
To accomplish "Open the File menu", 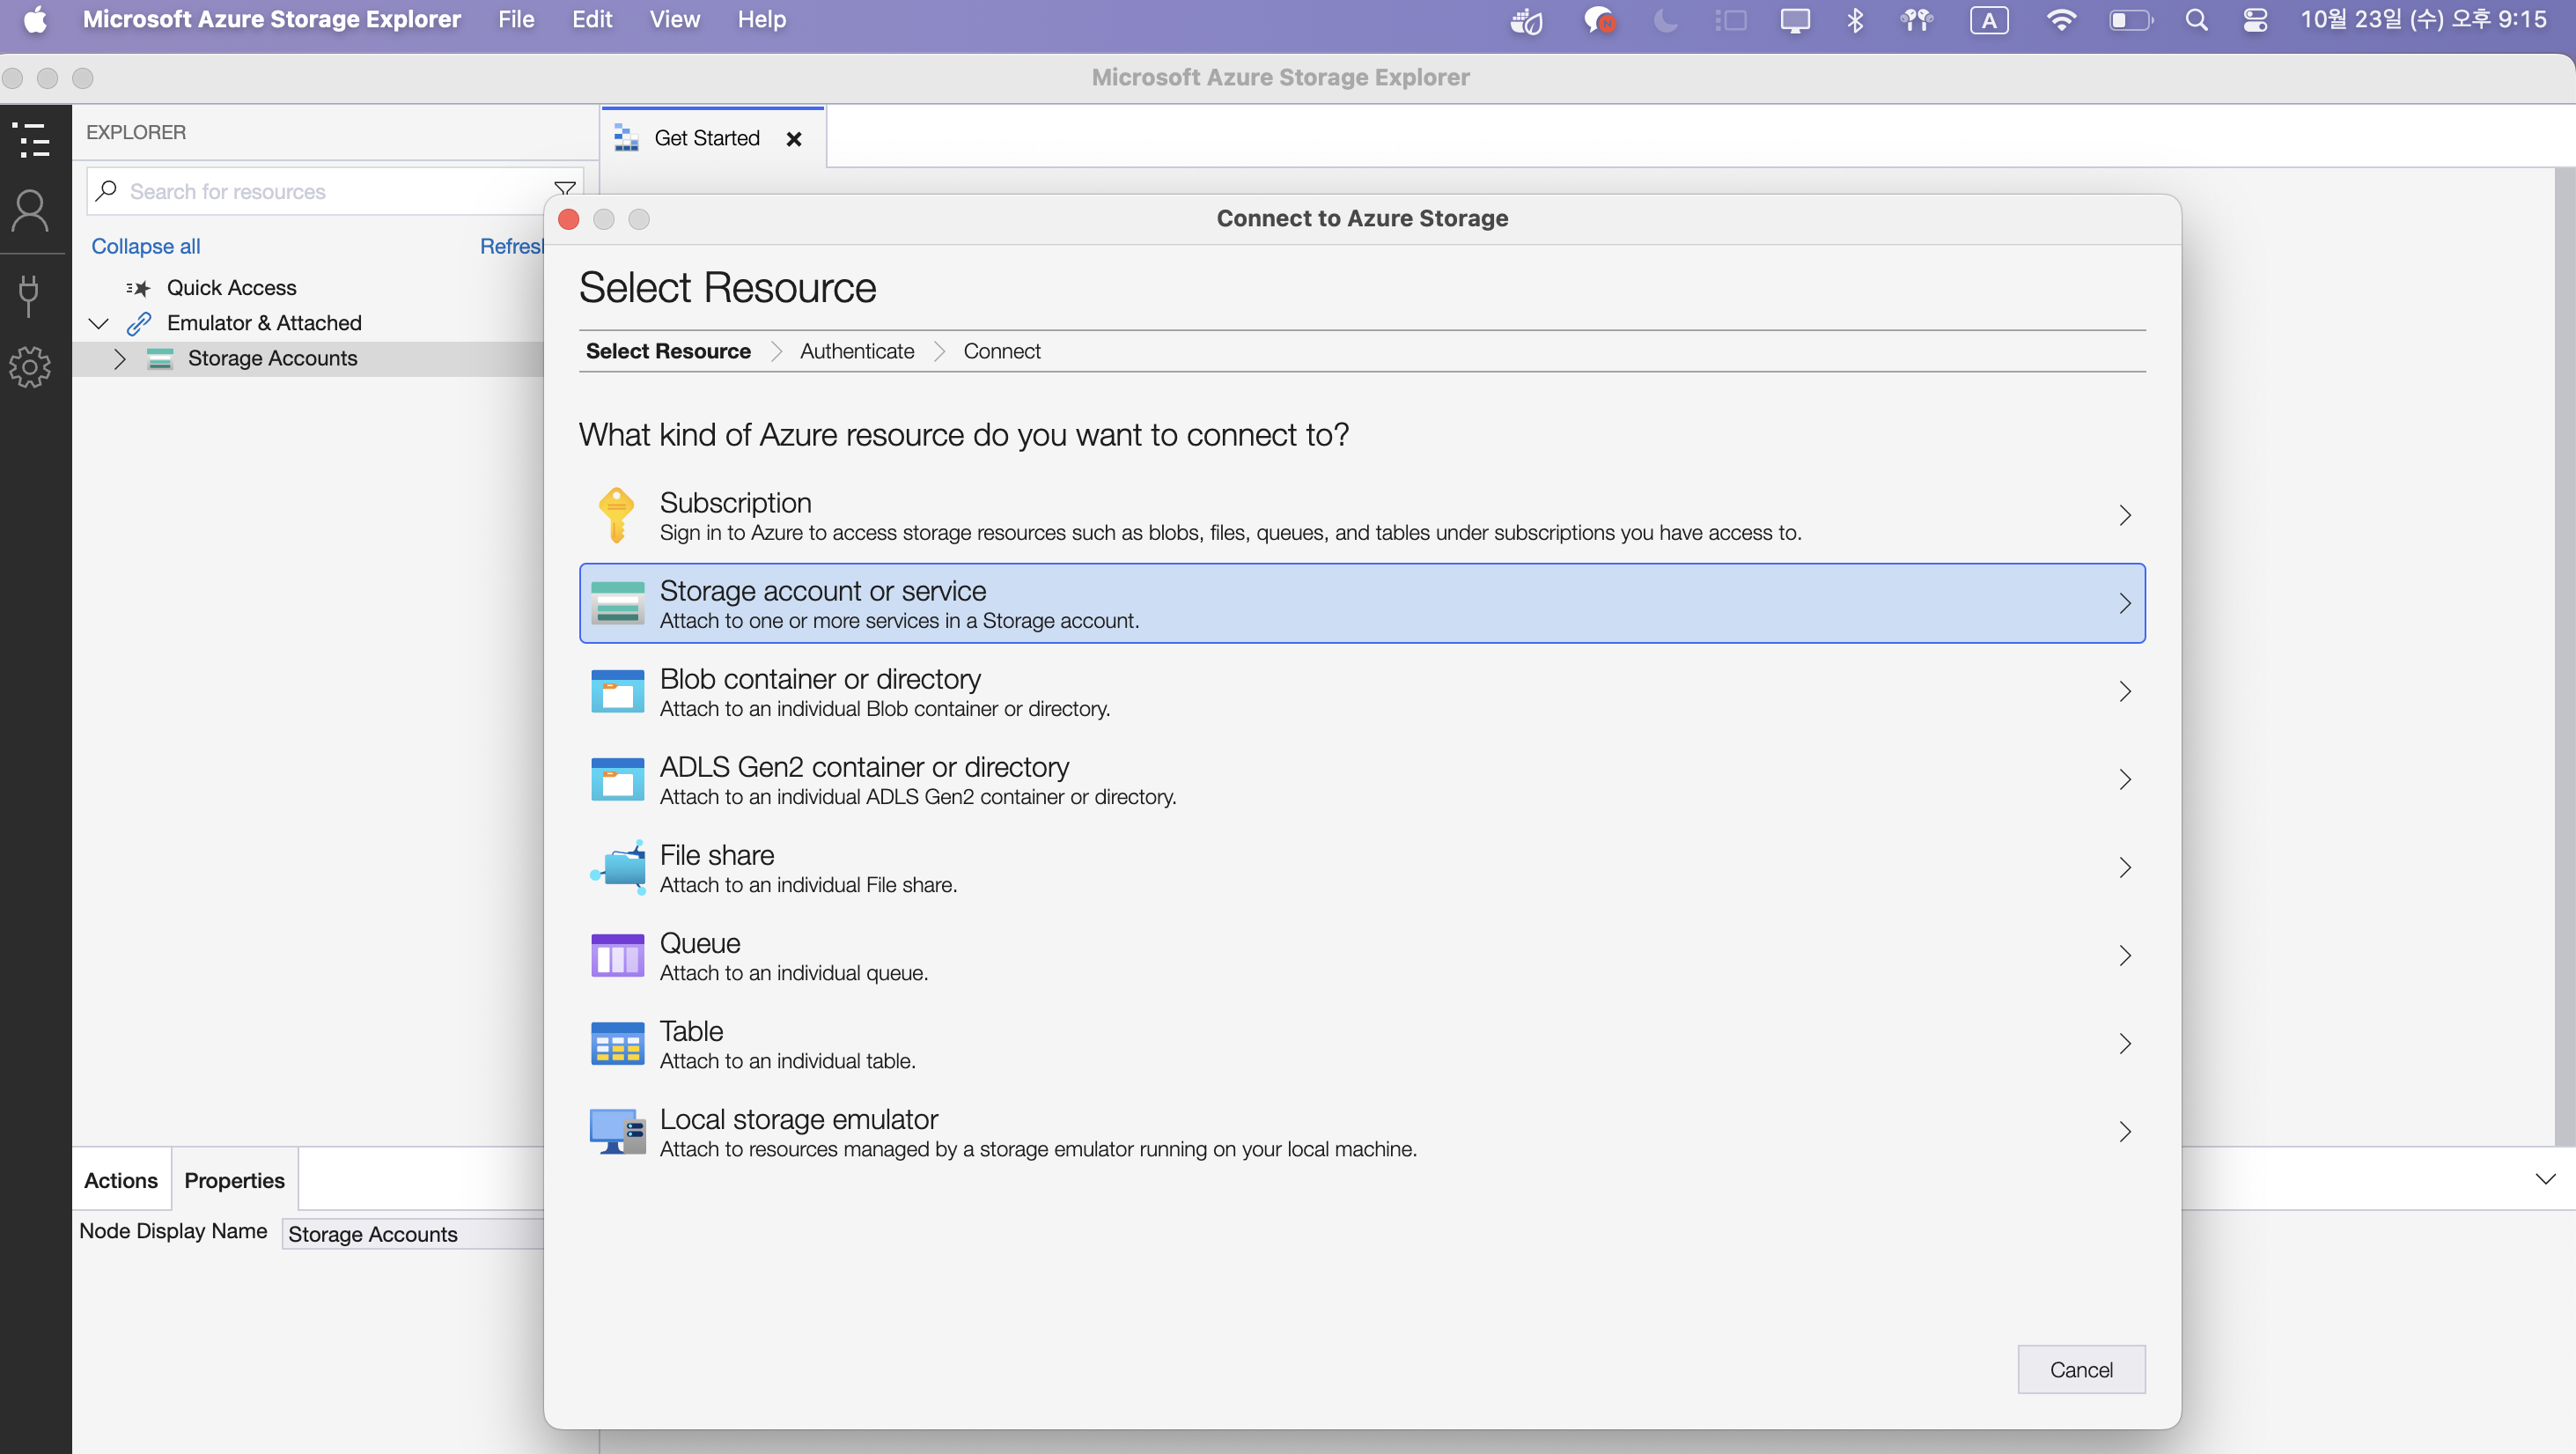I will click(517, 19).
